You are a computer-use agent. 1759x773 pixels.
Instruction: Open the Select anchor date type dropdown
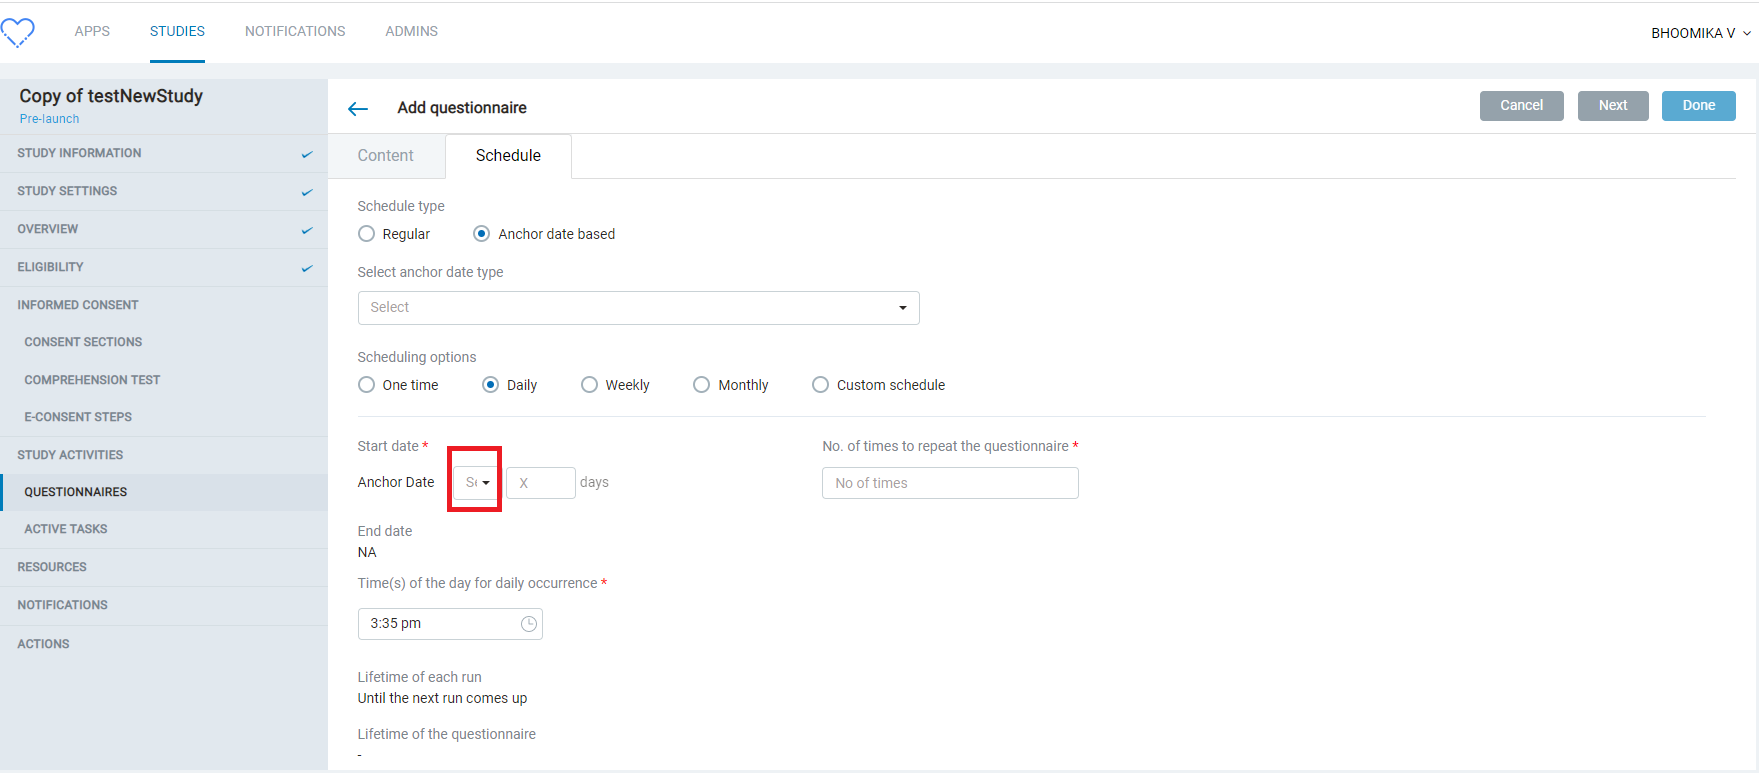click(639, 308)
